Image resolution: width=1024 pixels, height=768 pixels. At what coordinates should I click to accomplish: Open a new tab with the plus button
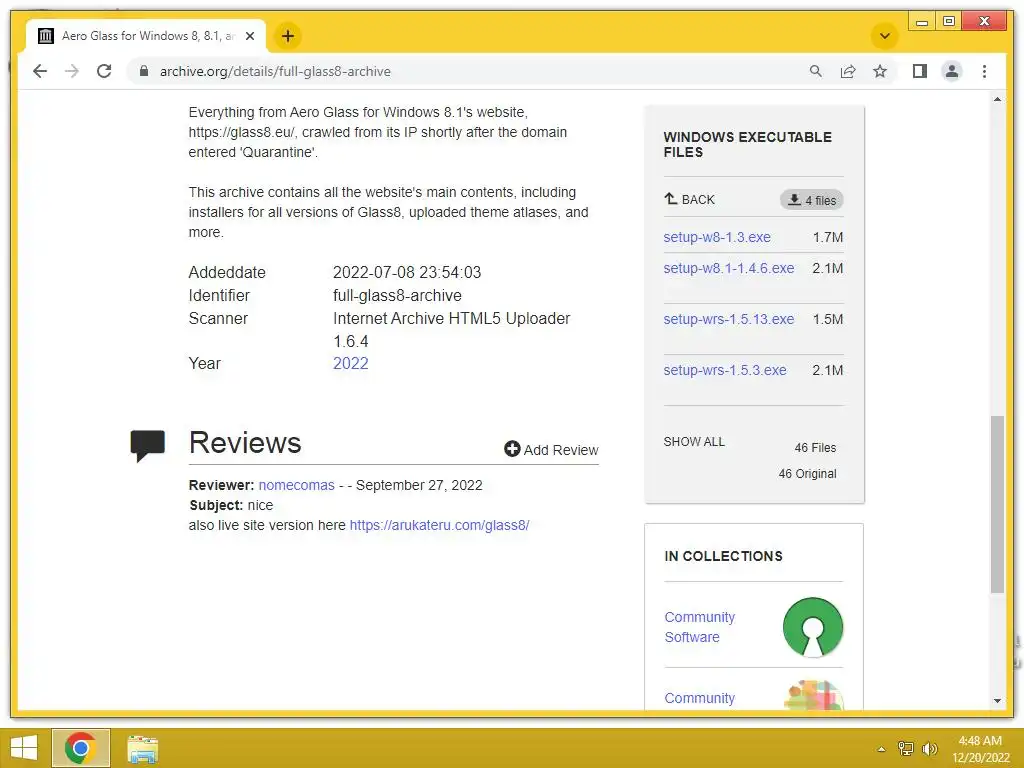[x=288, y=36]
